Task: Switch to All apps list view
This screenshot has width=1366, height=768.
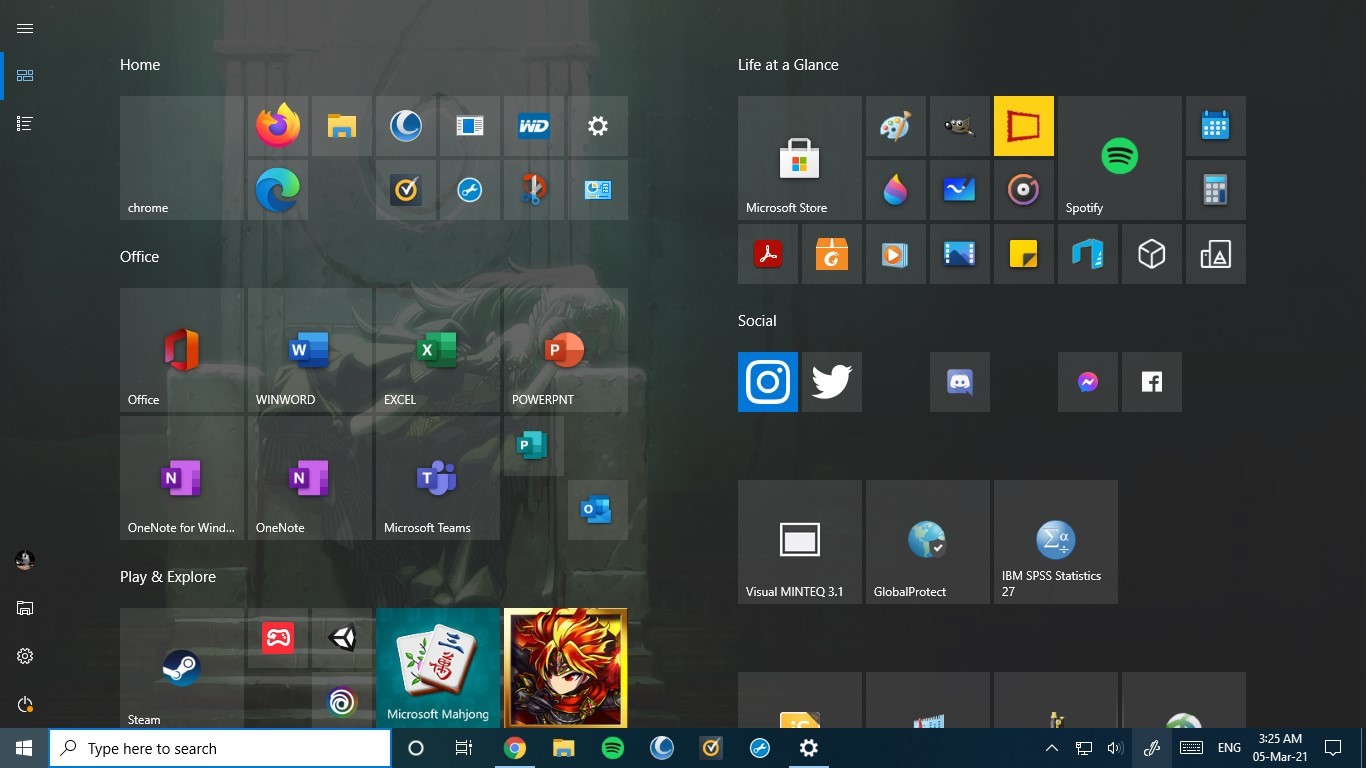Action: click(25, 124)
